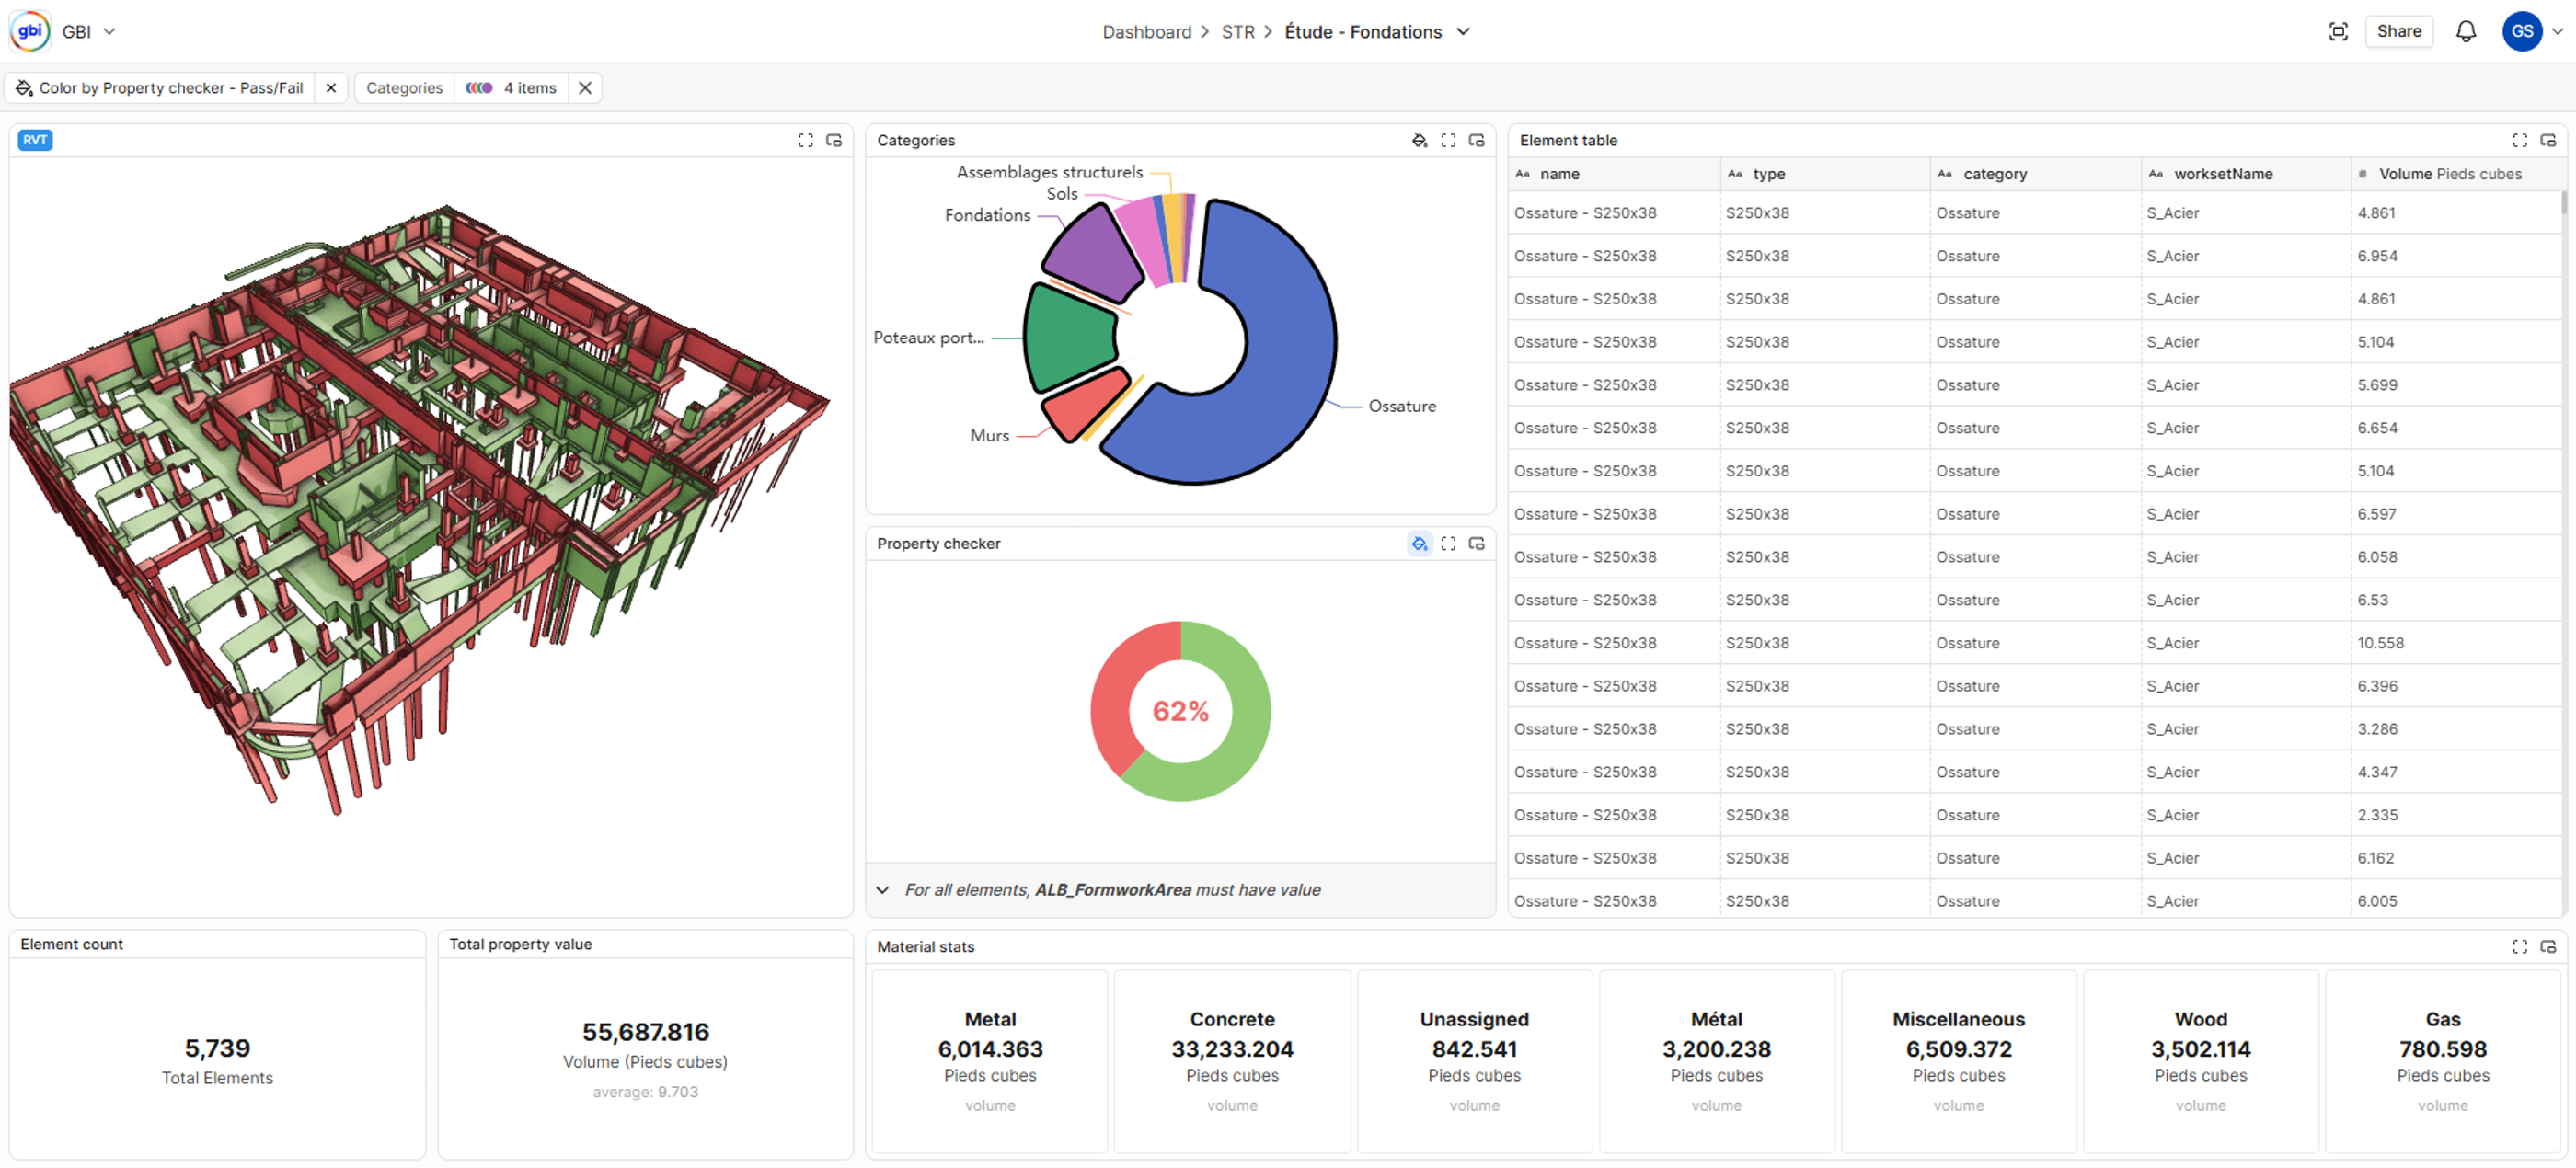Click the notification bell icon

(x=2465, y=31)
